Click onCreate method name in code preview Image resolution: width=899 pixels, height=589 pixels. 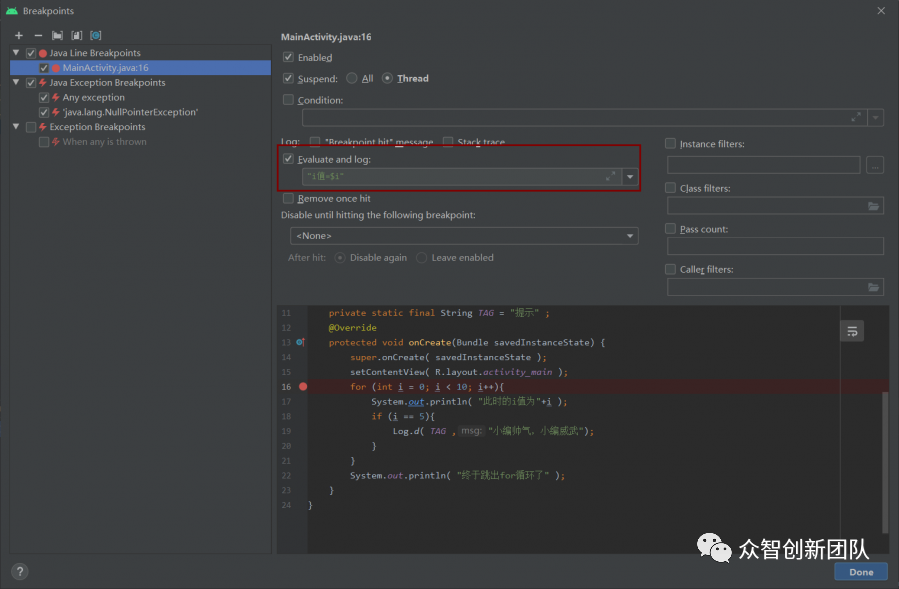[429, 342]
